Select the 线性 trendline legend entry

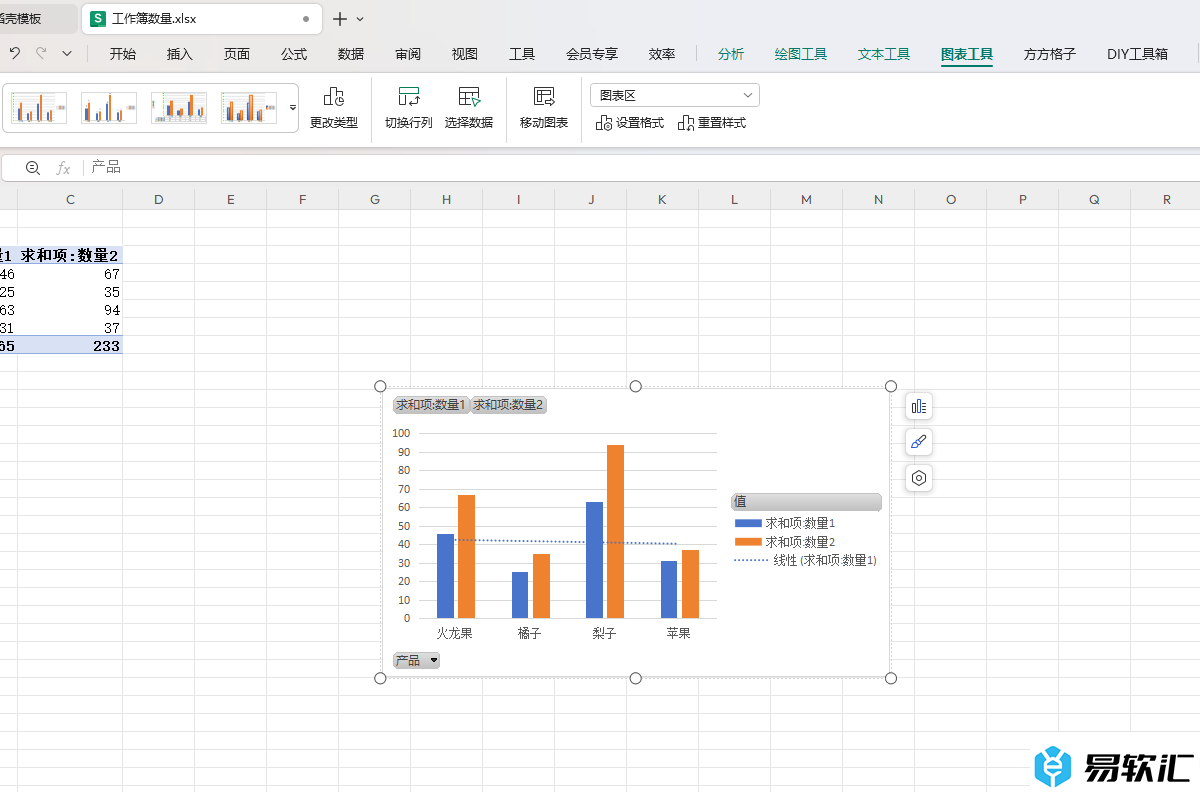point(805,561)
